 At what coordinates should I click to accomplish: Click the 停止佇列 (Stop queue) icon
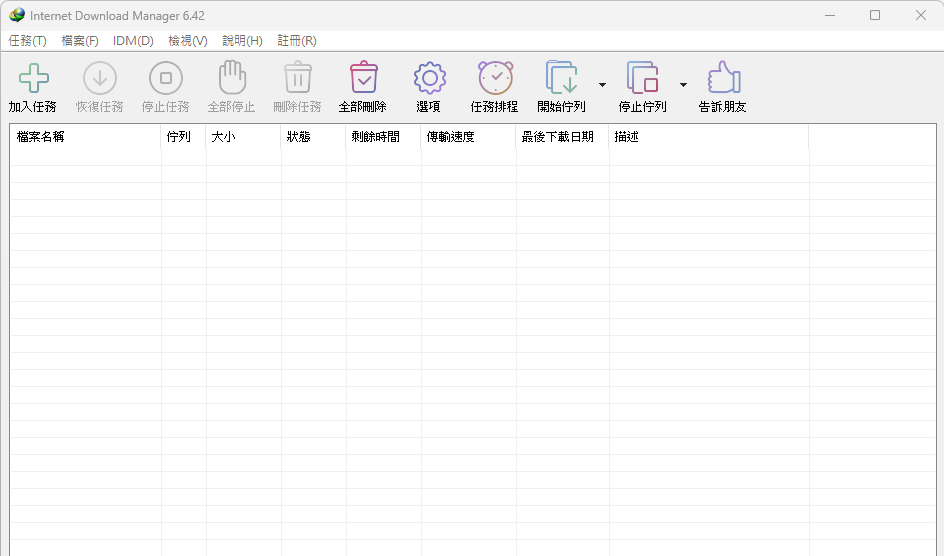coord(642,78)
